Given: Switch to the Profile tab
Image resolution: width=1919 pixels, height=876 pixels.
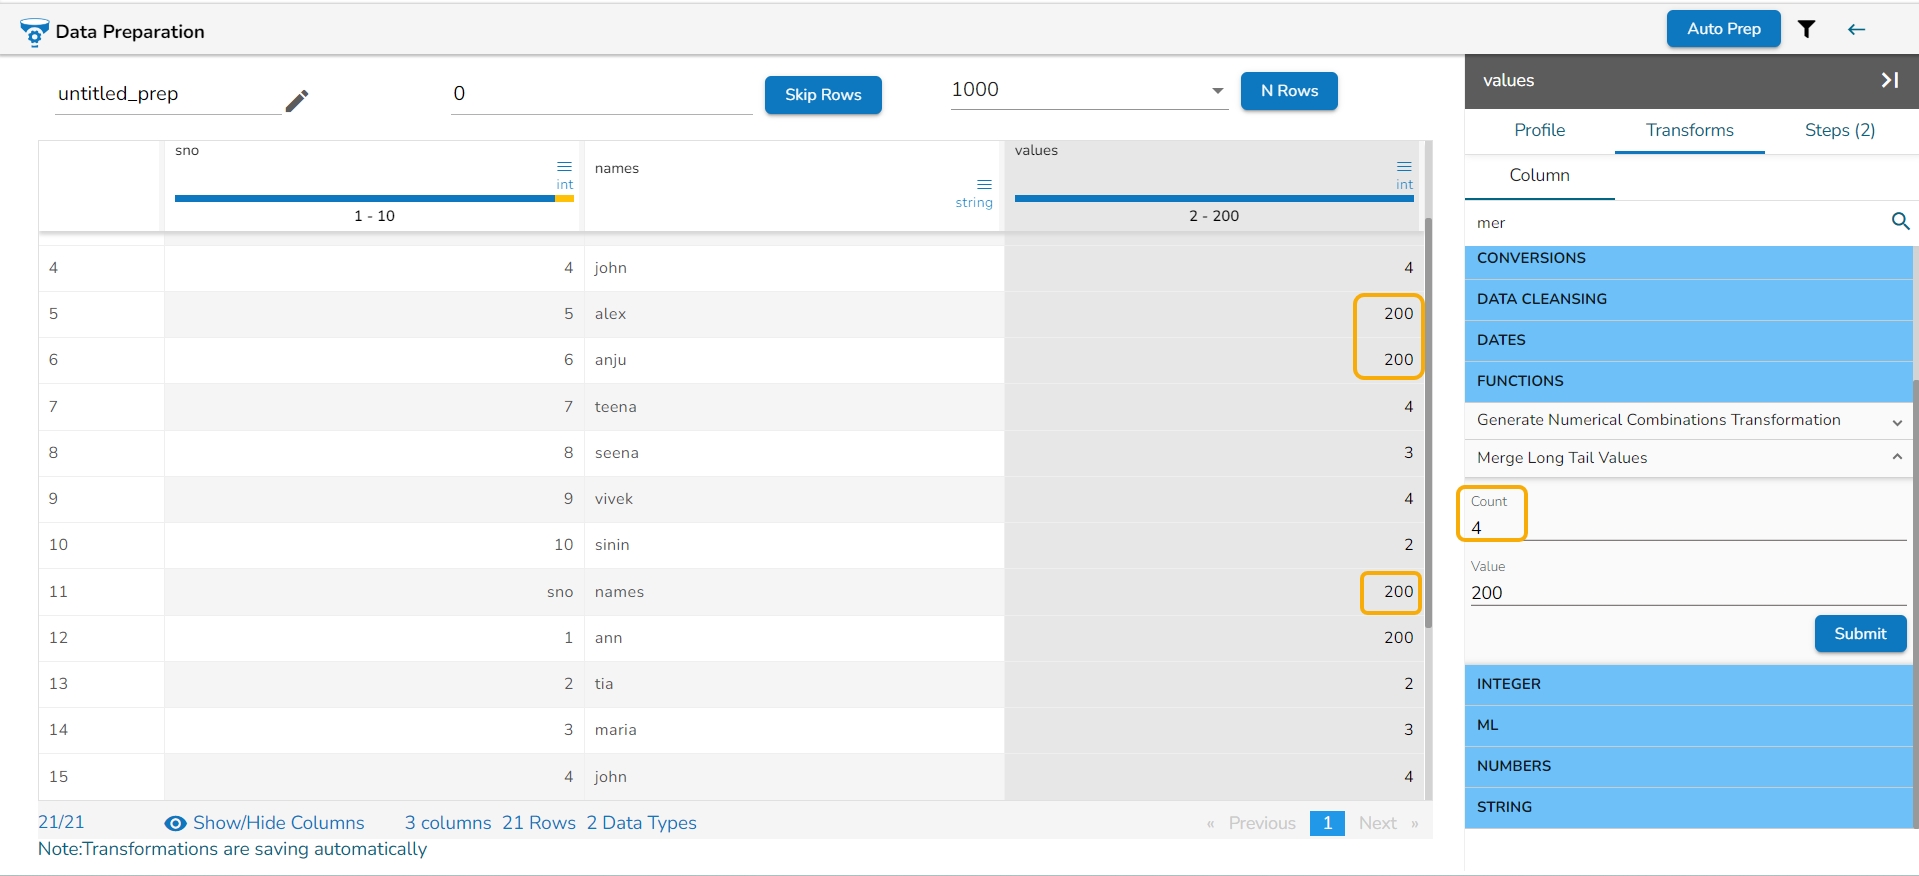Looking at the screenshot, I should point(1539,130).
